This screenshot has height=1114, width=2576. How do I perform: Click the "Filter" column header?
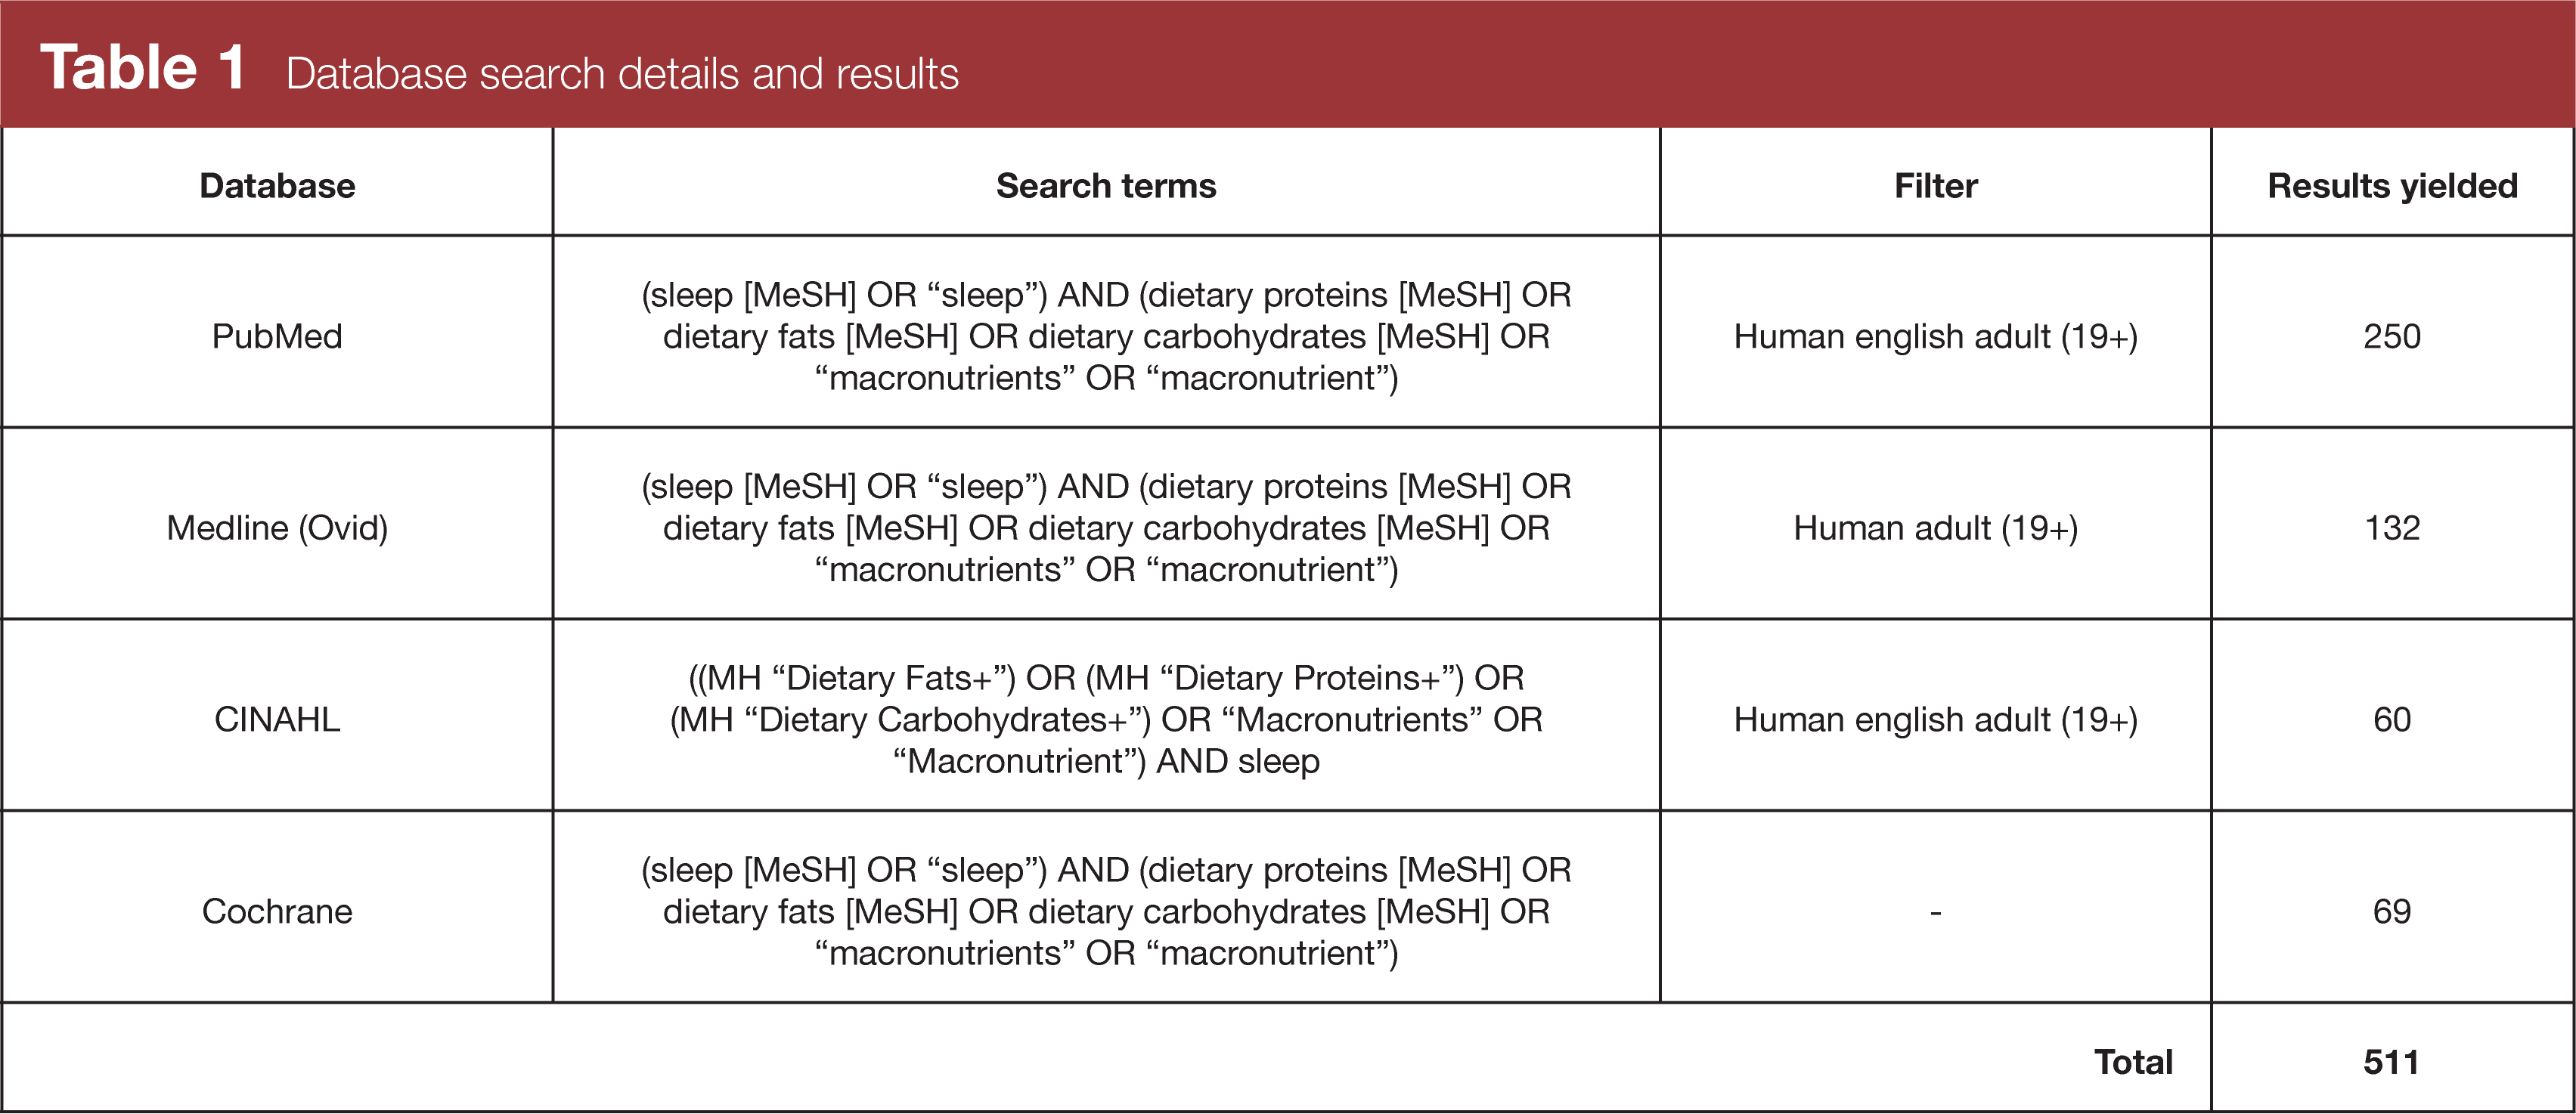click(1935, 186)
